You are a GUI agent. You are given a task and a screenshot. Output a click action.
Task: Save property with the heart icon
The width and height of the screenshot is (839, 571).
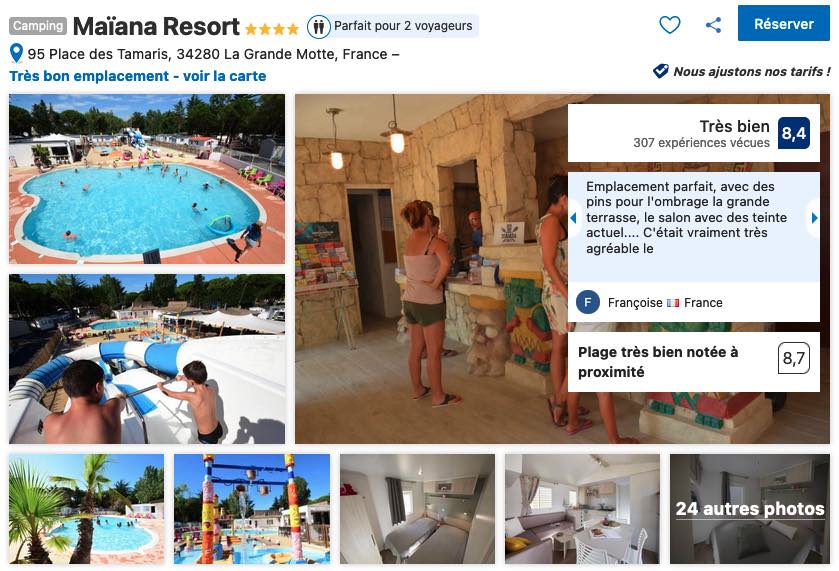pyautogui.click(x=669, y=25)
